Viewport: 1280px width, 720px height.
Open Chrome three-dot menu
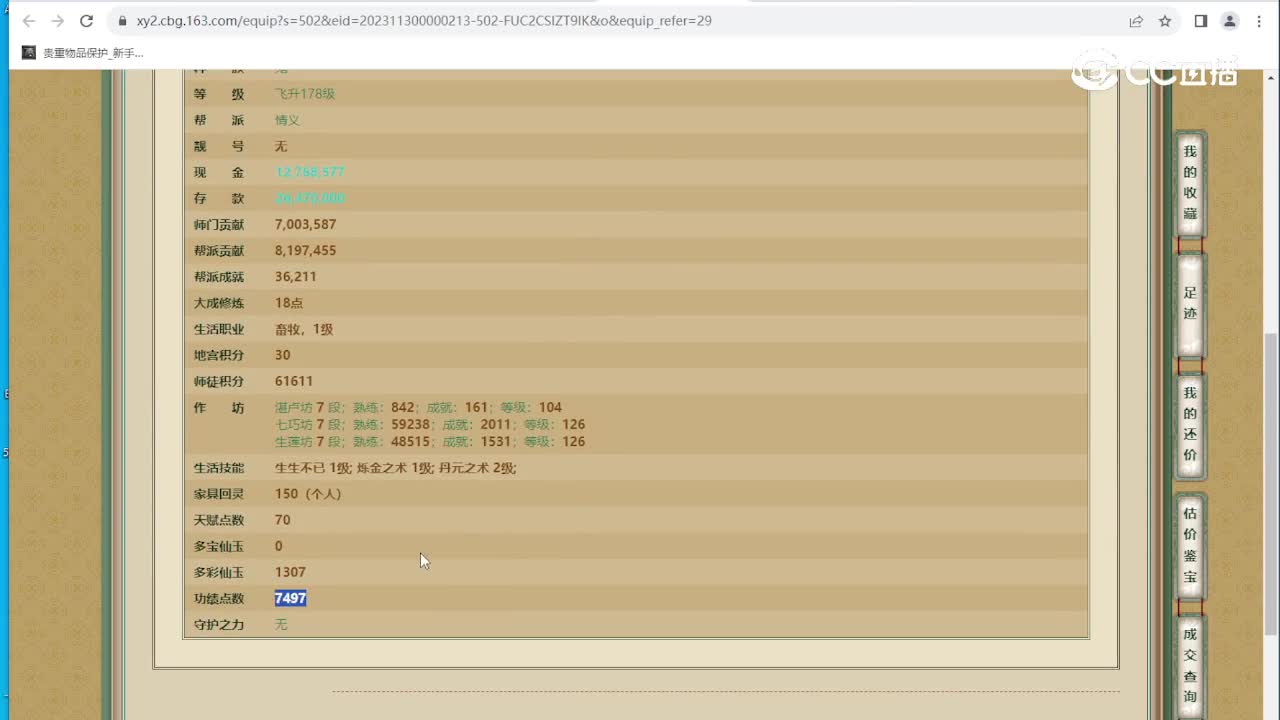tap(1259, 21)
